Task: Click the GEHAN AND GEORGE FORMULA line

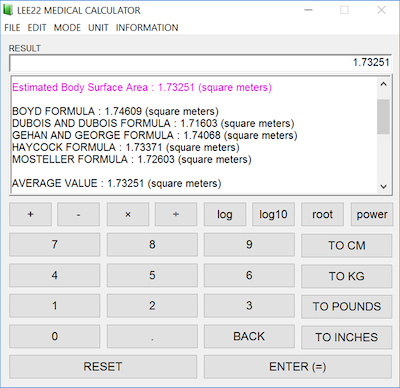Action: 155,135
